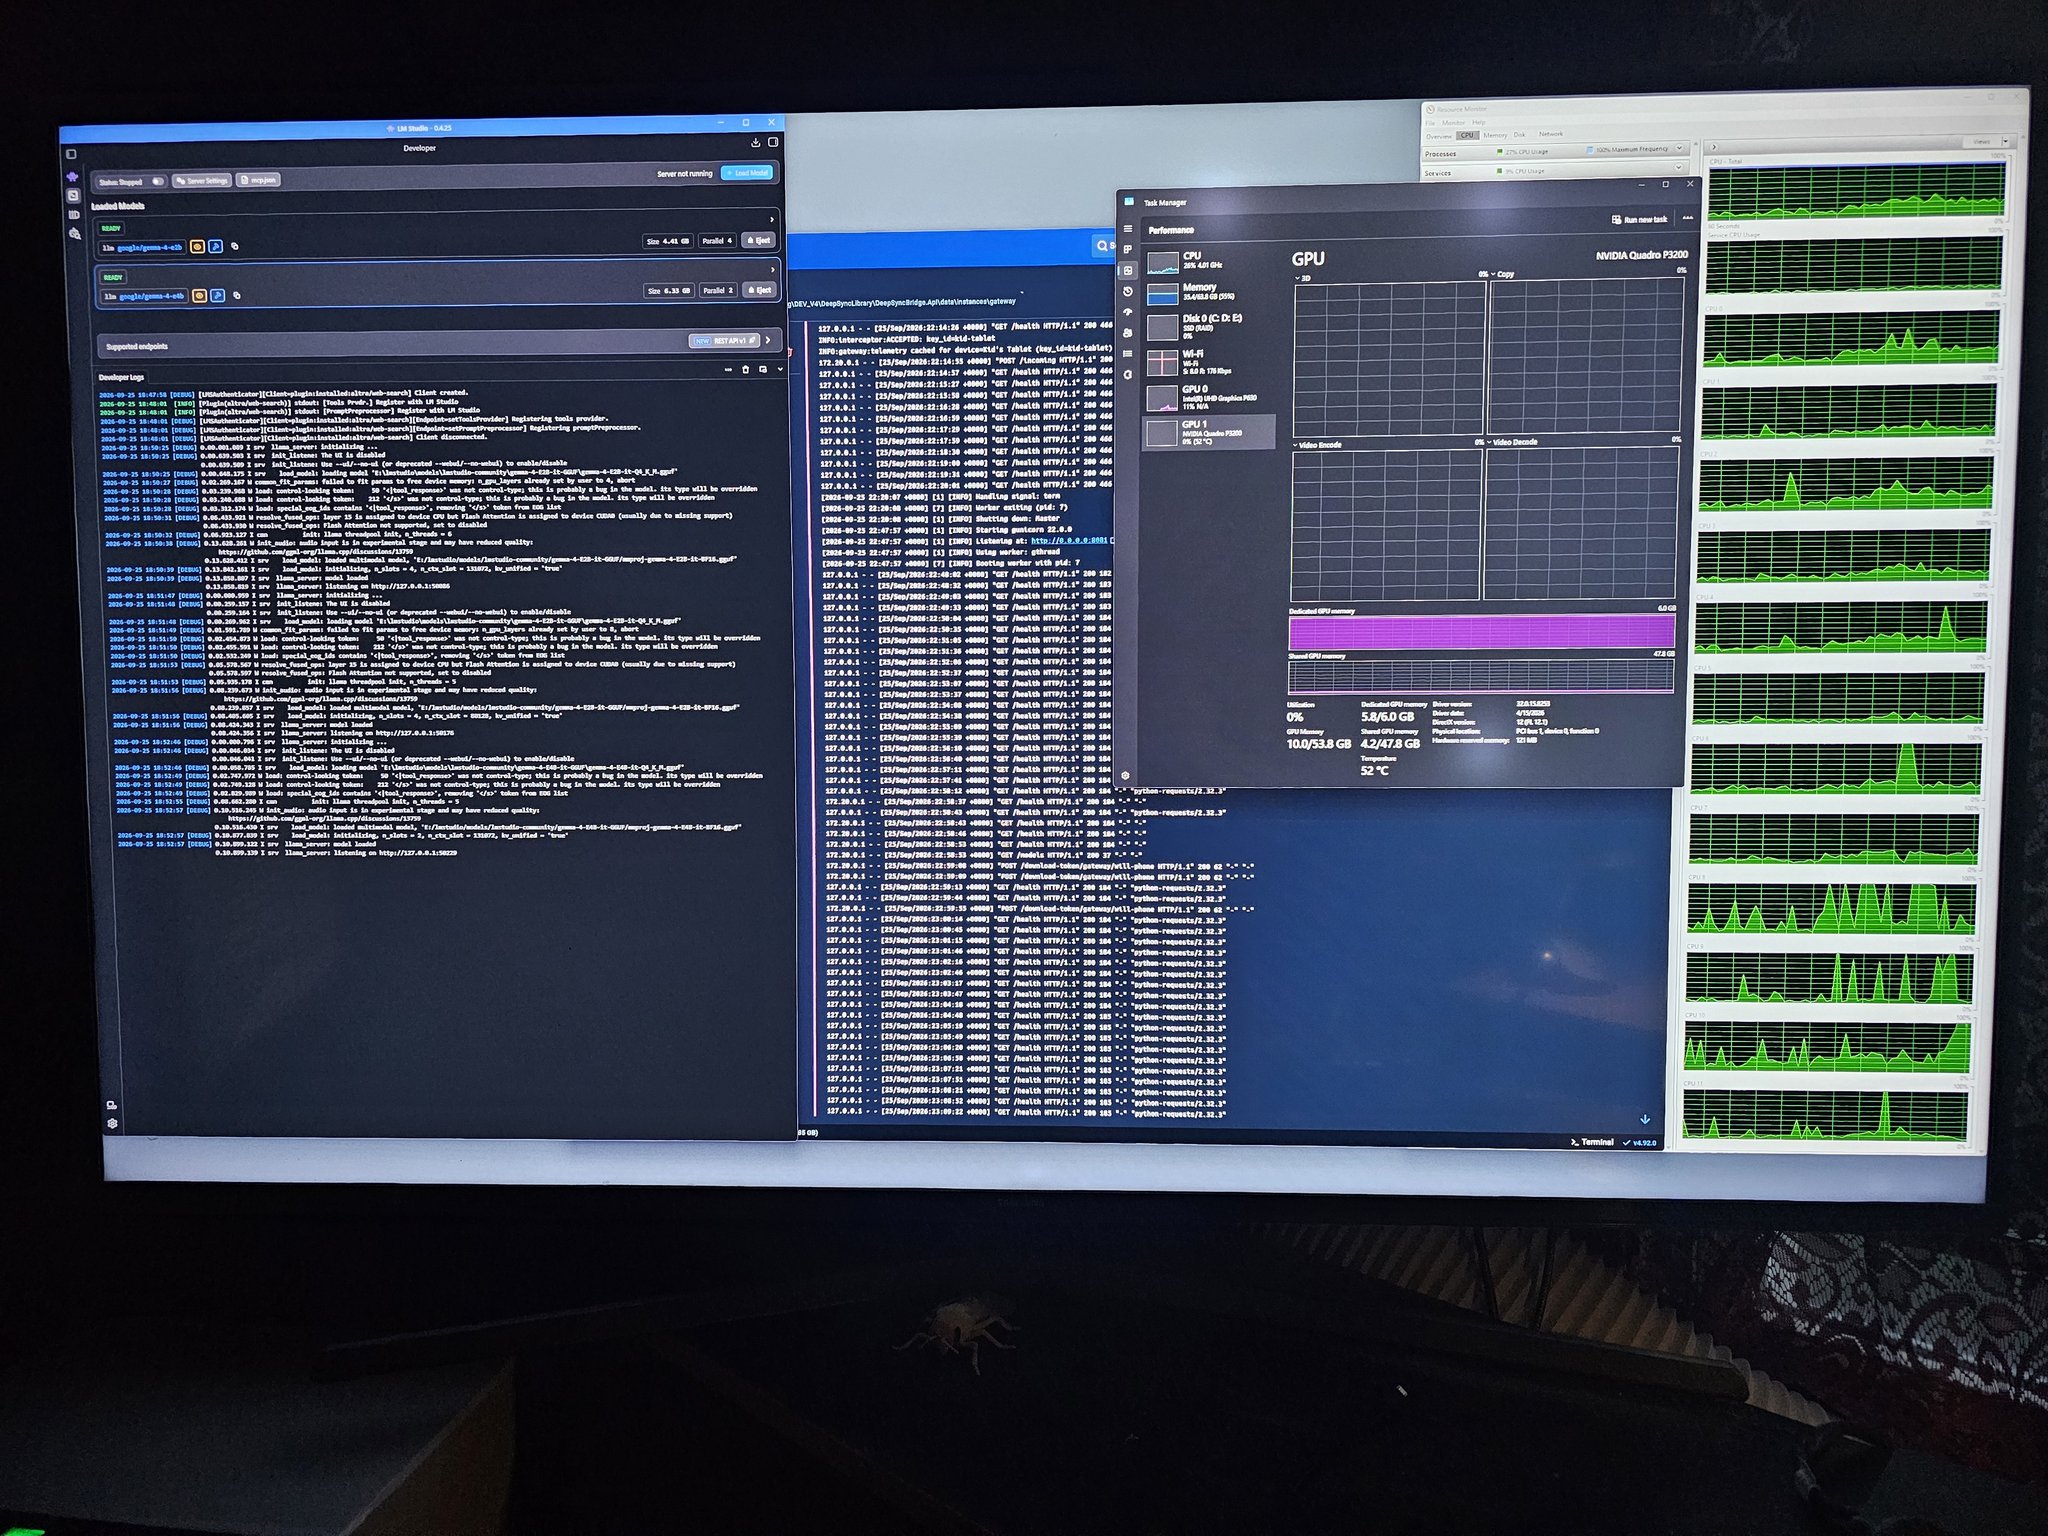Switch to Network tab in Resource Monitor
The width and height of the screenshot is (2048, 1536).
click(1551, 134)
